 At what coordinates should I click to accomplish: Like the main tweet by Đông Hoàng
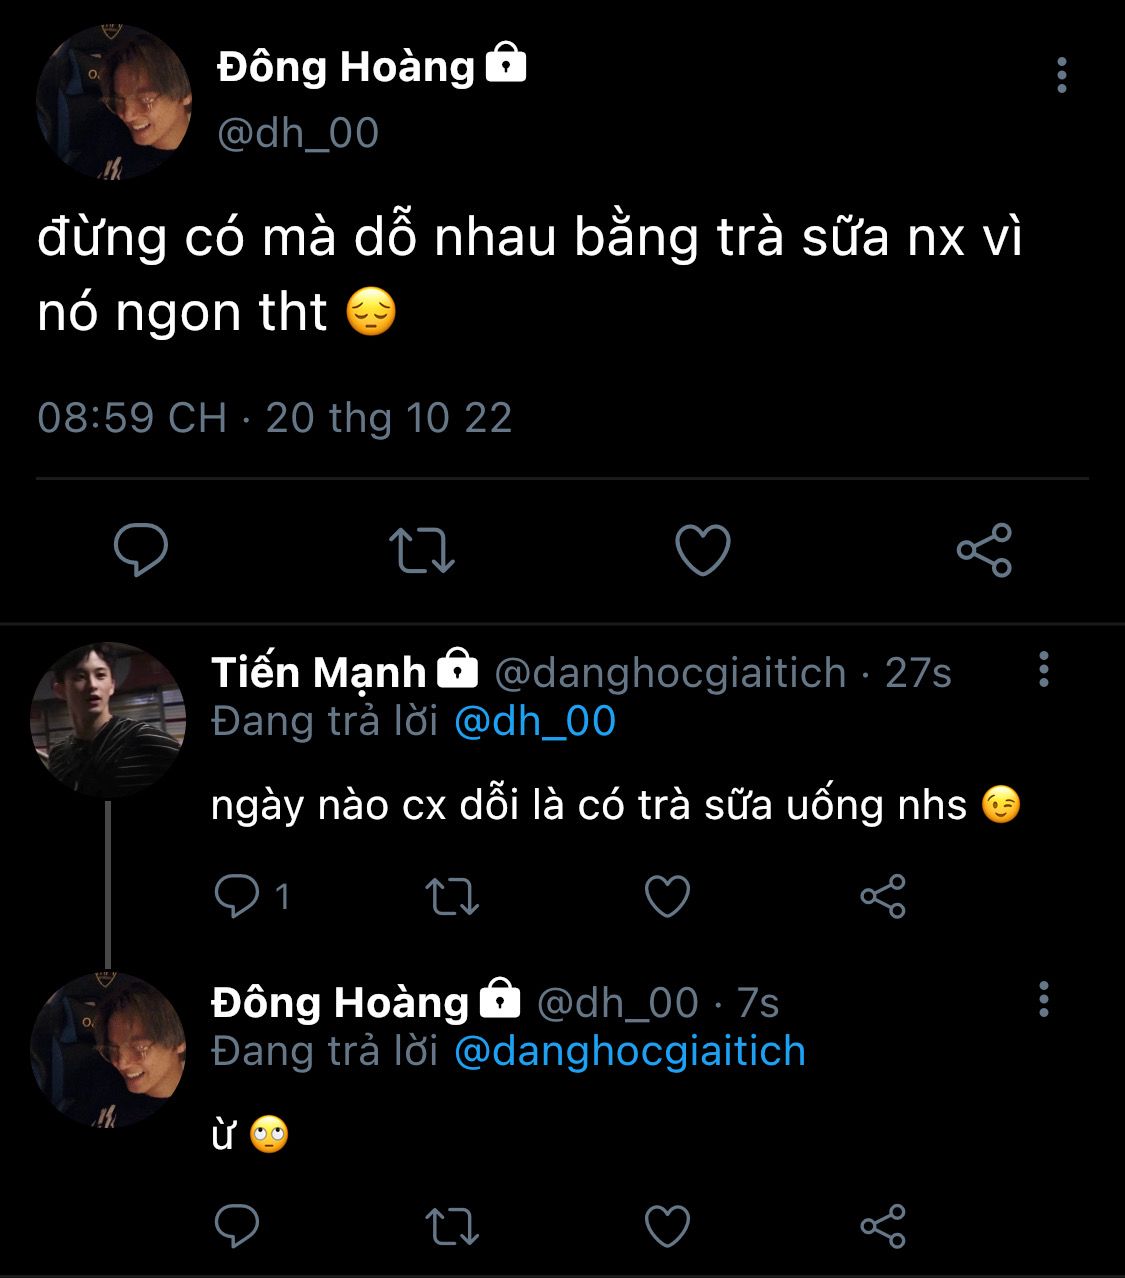click(x=703, y=549)
